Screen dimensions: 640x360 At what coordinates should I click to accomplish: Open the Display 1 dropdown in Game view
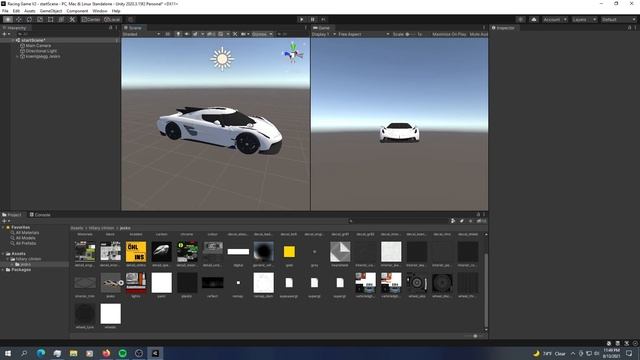pos(324,34)
